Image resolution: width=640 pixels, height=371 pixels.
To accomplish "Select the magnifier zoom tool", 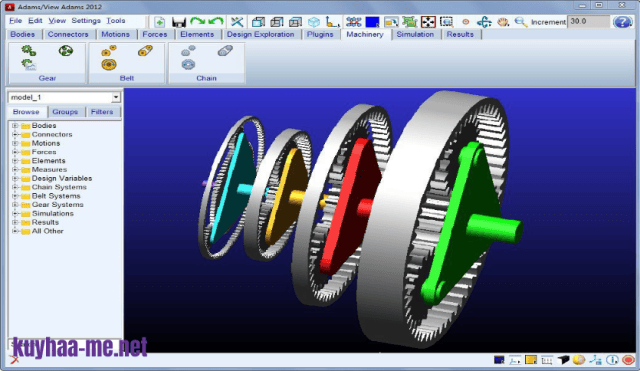I will [x=520, y=22].
